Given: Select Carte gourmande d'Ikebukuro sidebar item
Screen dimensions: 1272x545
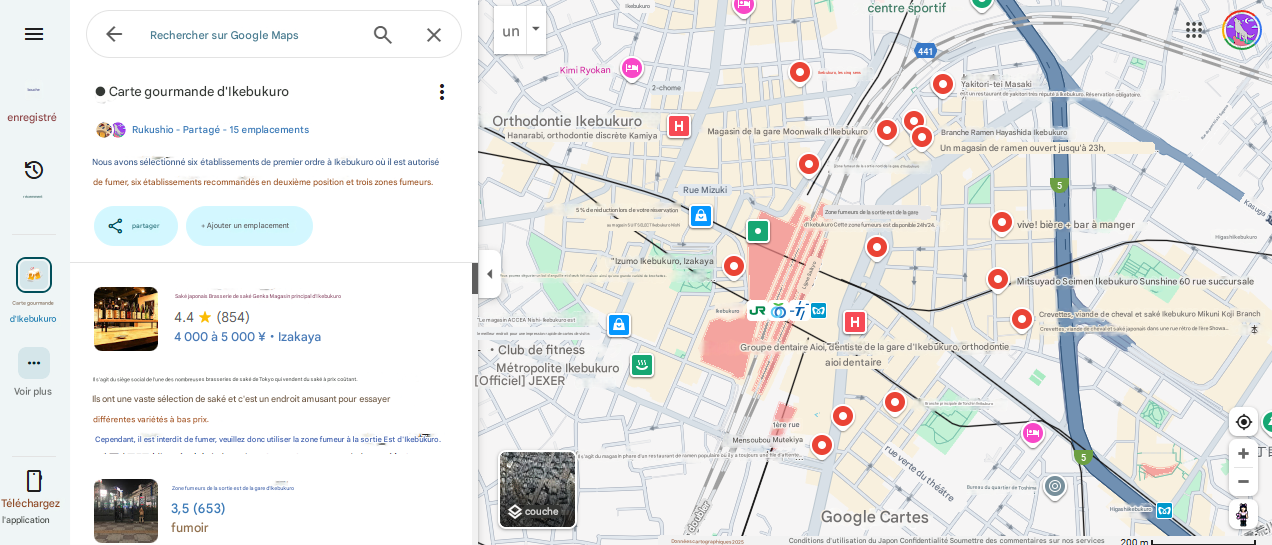Looking at the screenshot, I should pyautogui.click(x=34, y=275).
